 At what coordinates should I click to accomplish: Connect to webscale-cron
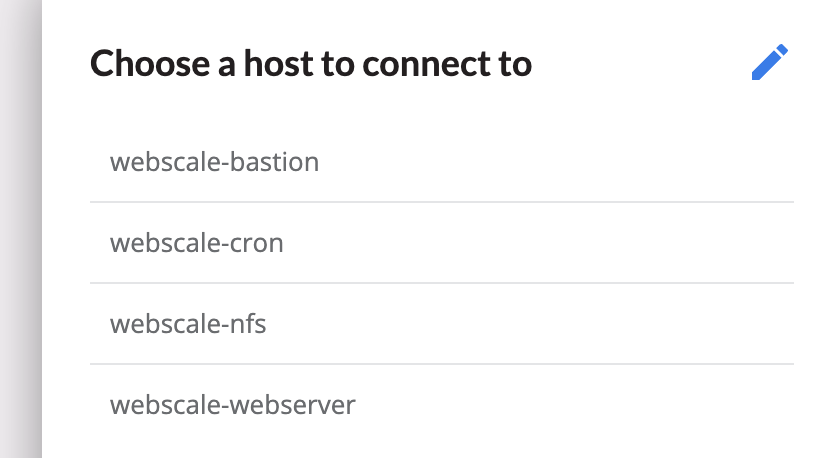(x=197, y=242)
